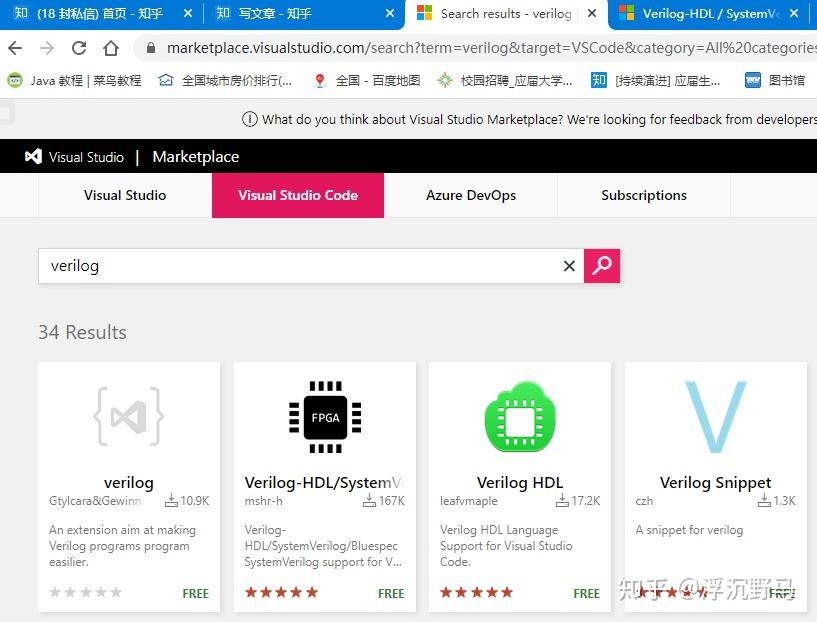The height and width of the screenshot is (622, 817).
Task: Select the Subscriptions tab
Action: (x=643, y=195)
